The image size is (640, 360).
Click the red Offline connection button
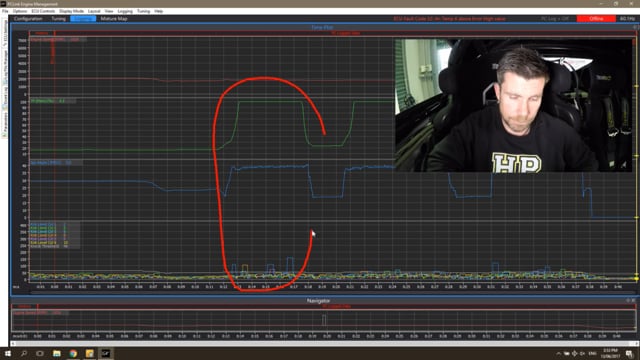(596, 19)
